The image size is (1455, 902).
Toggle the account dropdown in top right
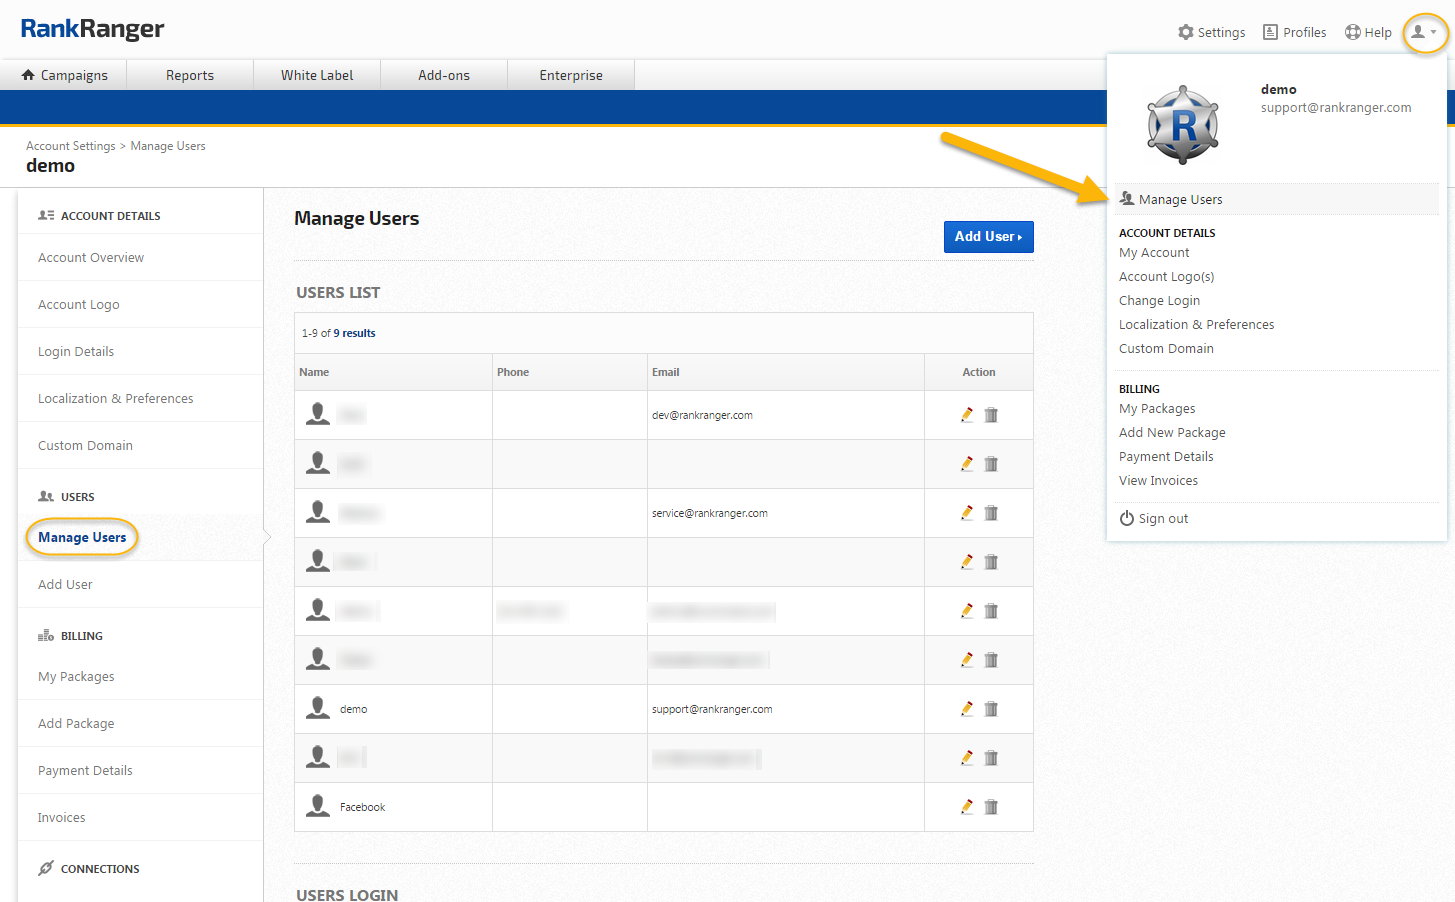pos(1424,32)
